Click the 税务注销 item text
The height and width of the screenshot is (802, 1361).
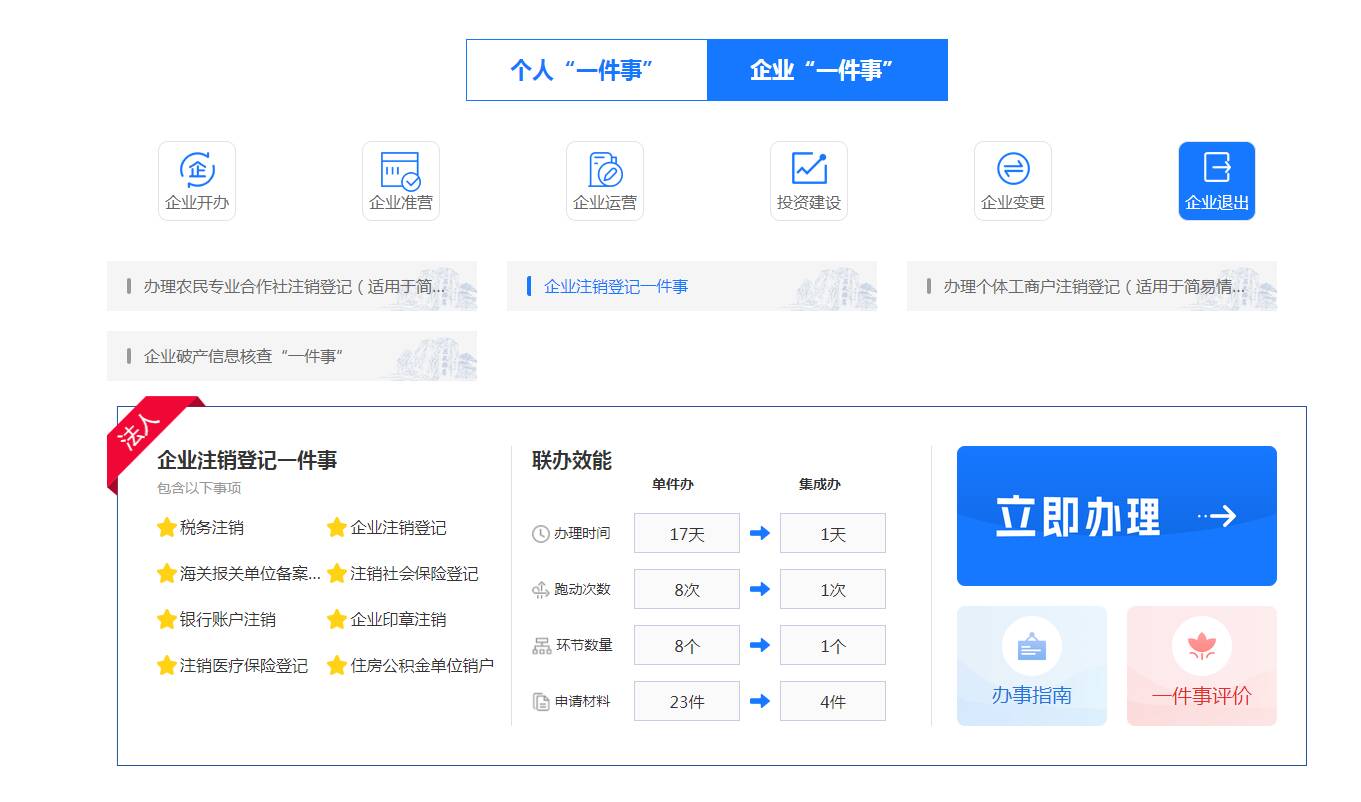[x=212, y=527]
